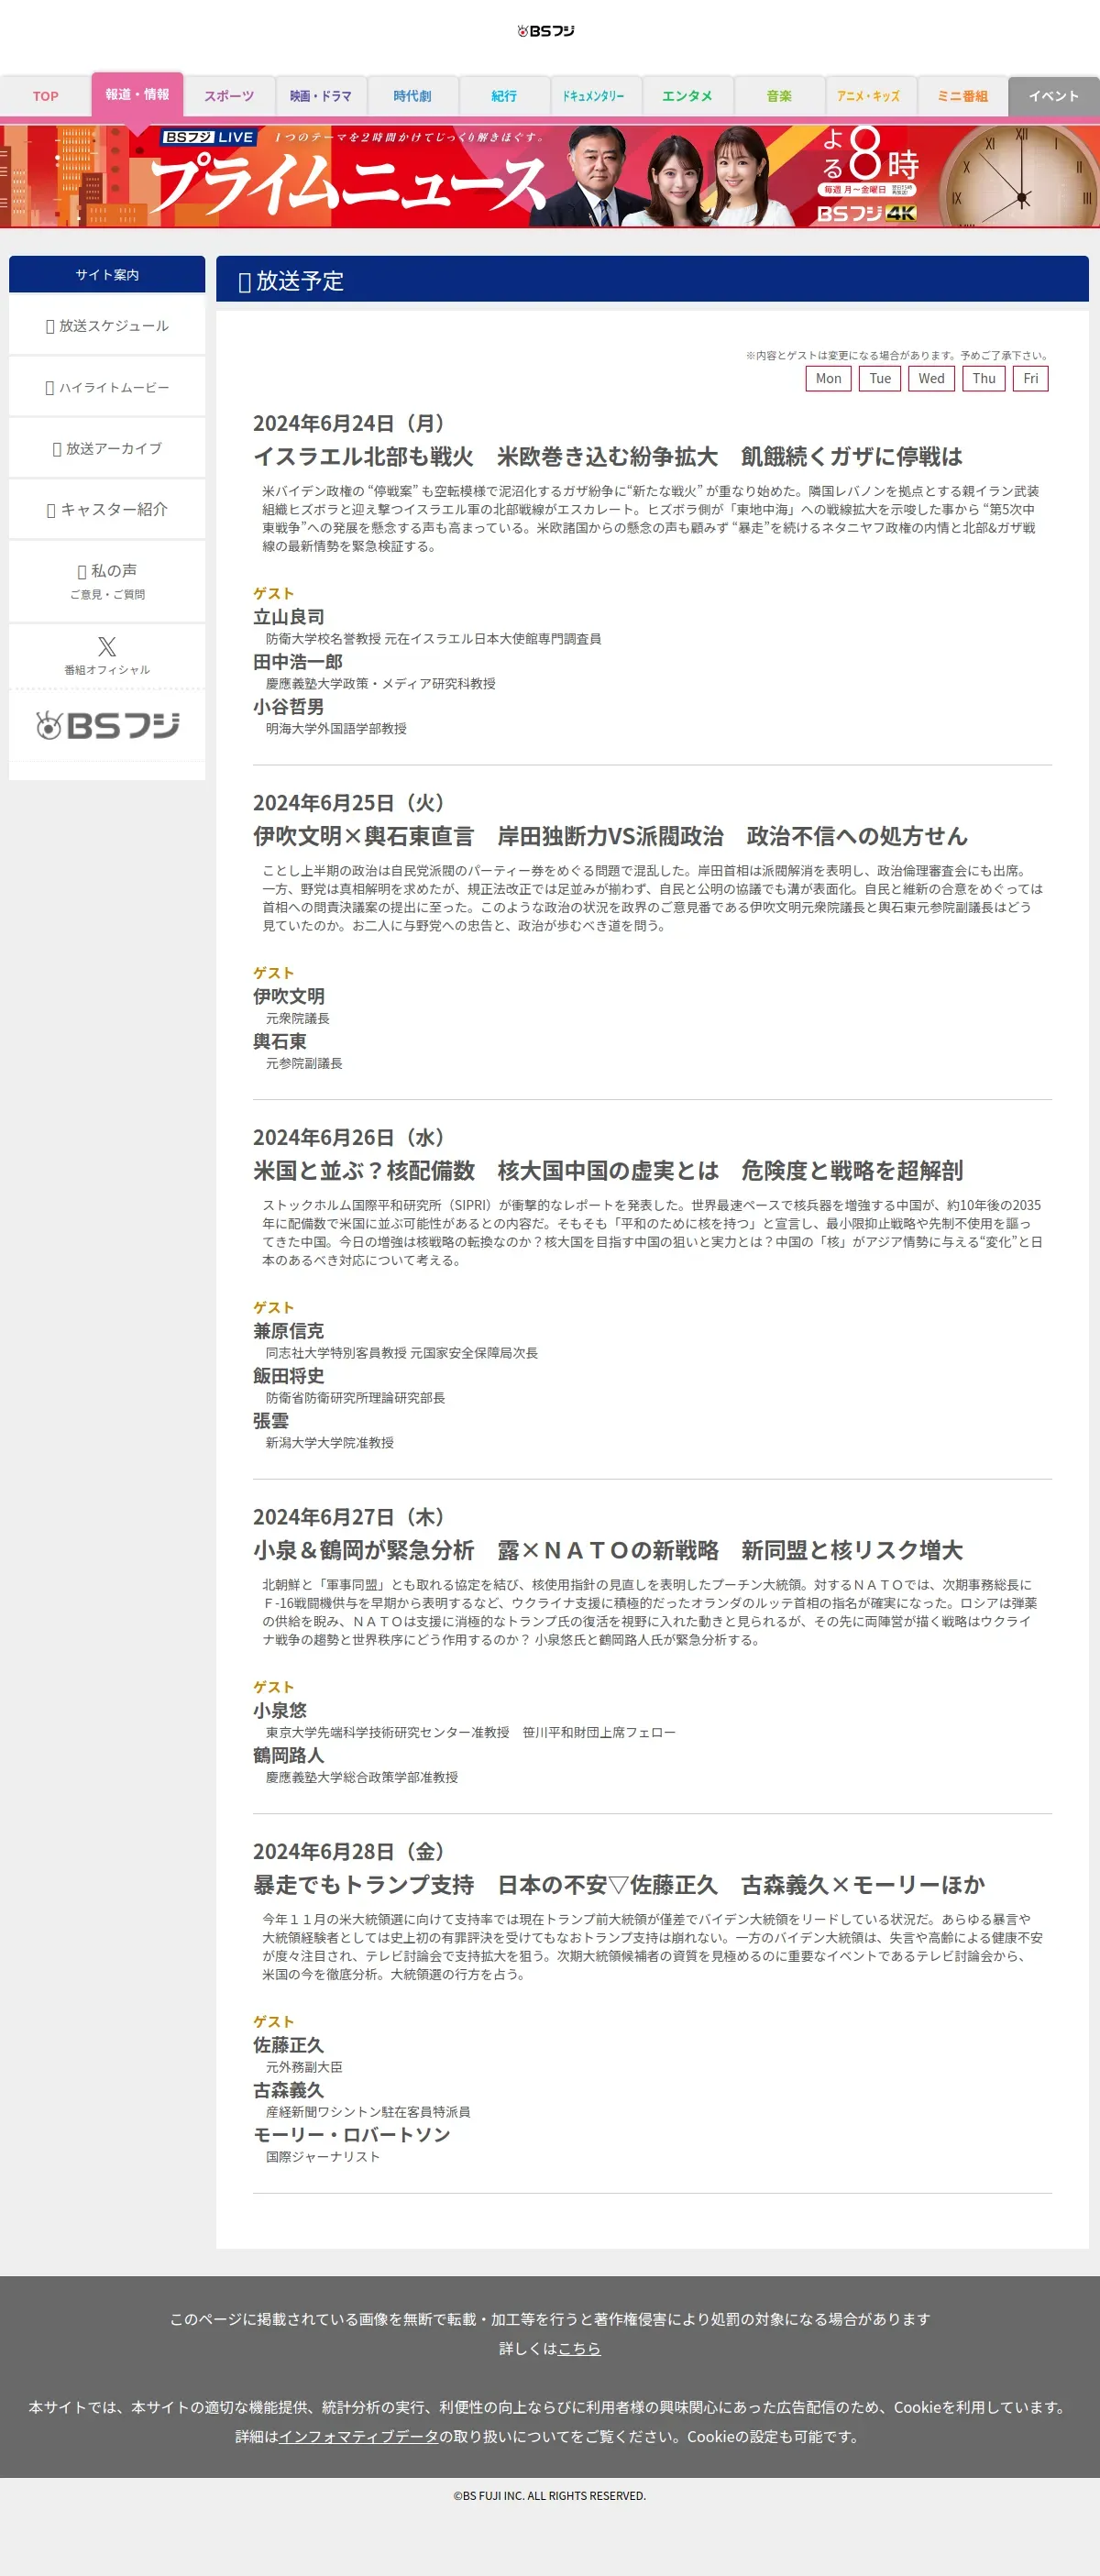Viewport: 1100px width, 2576px height.
Task: Jump to Fri schedule button
Action: tap(1030, 378)
